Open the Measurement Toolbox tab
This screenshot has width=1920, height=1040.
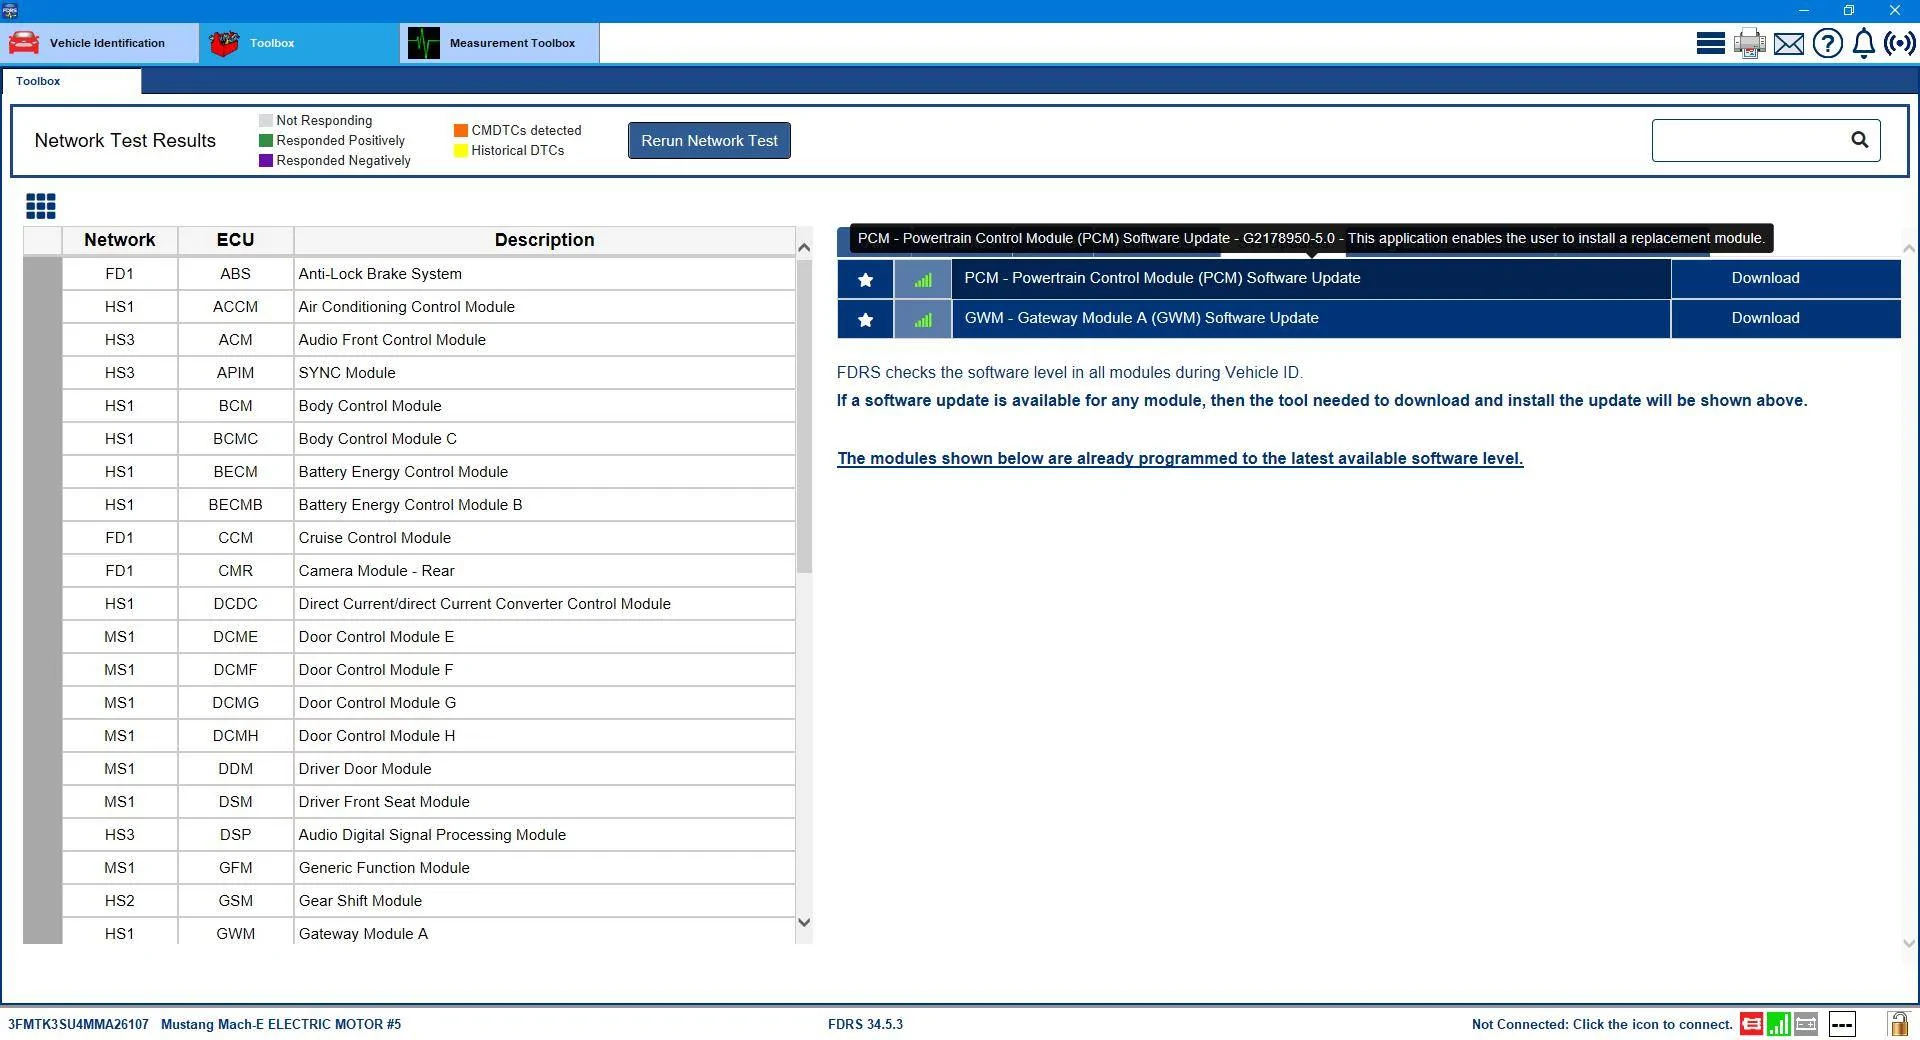tap(500, 43)
